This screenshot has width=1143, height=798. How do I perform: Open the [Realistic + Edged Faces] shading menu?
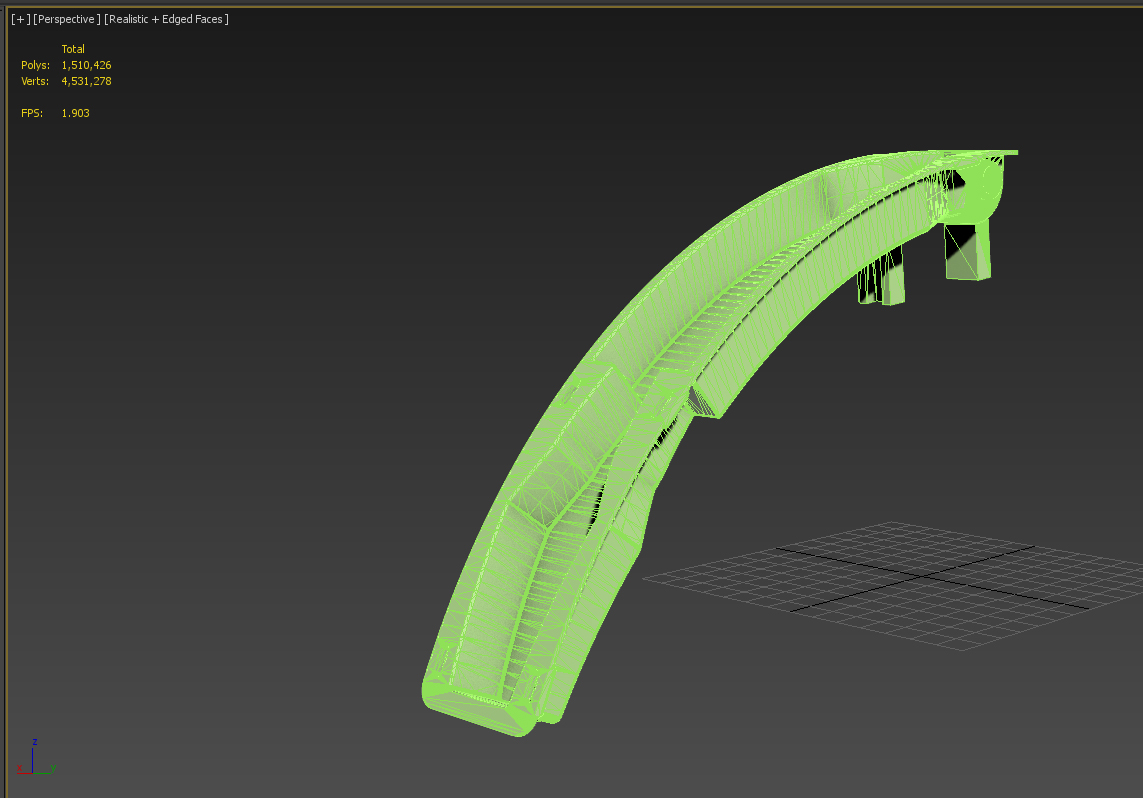point(166,19)
